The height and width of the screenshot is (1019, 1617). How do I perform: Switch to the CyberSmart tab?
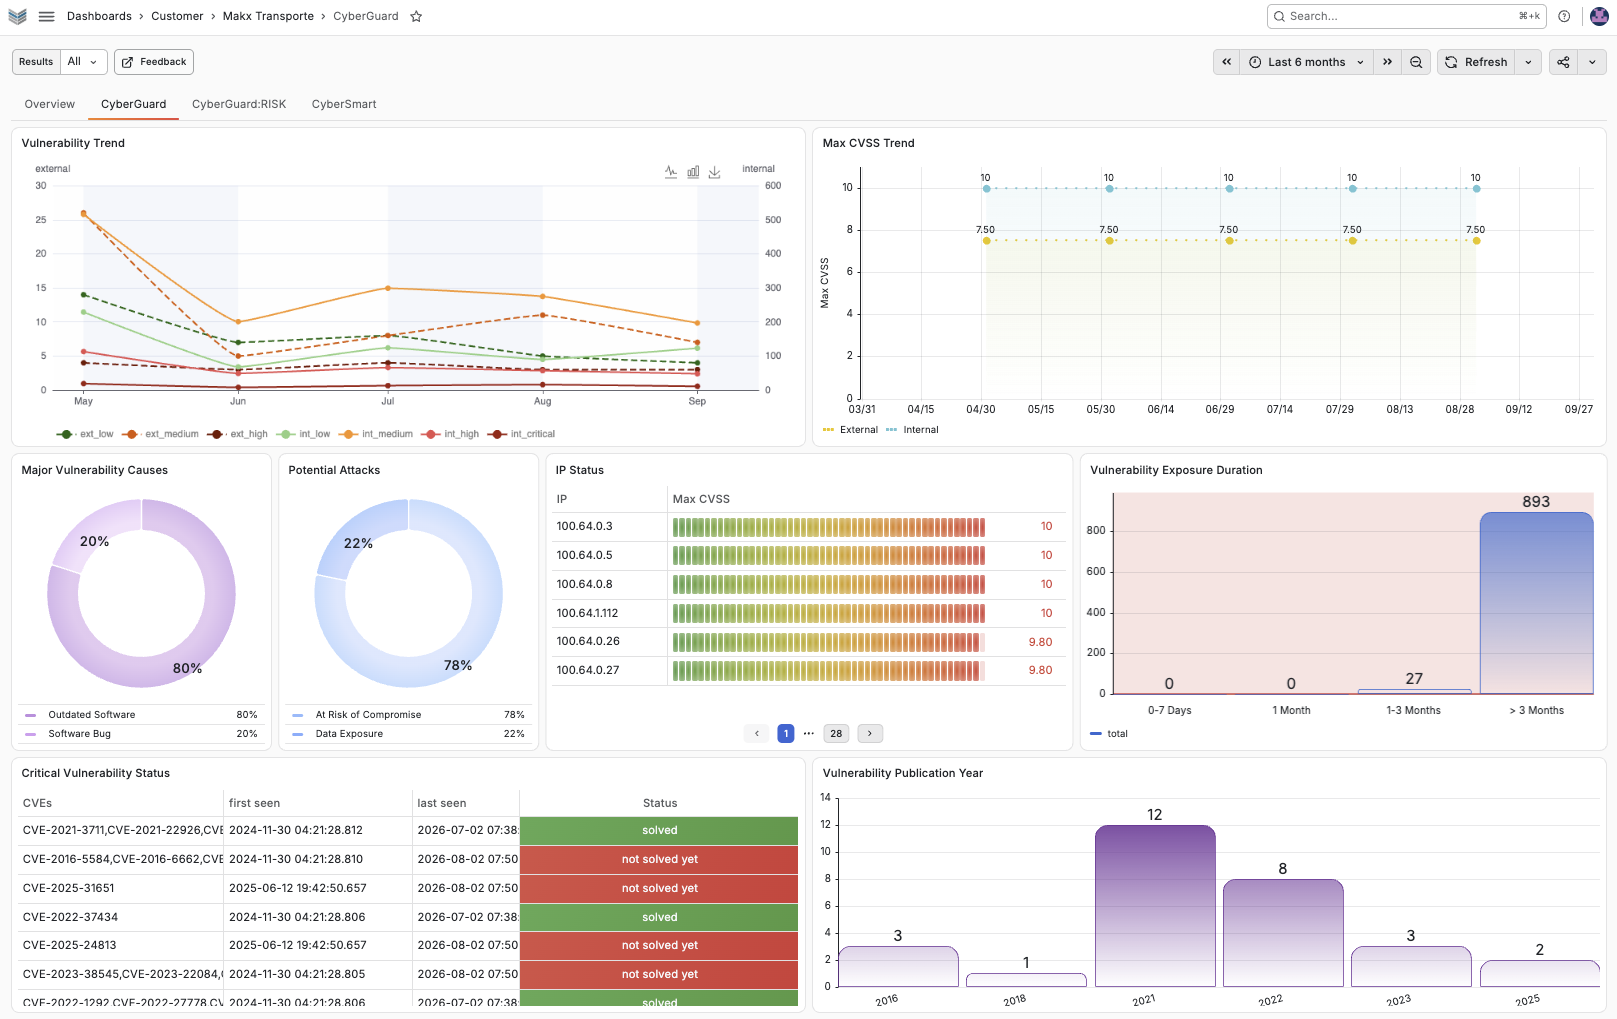pyautogui.click(x=344, y=104)
